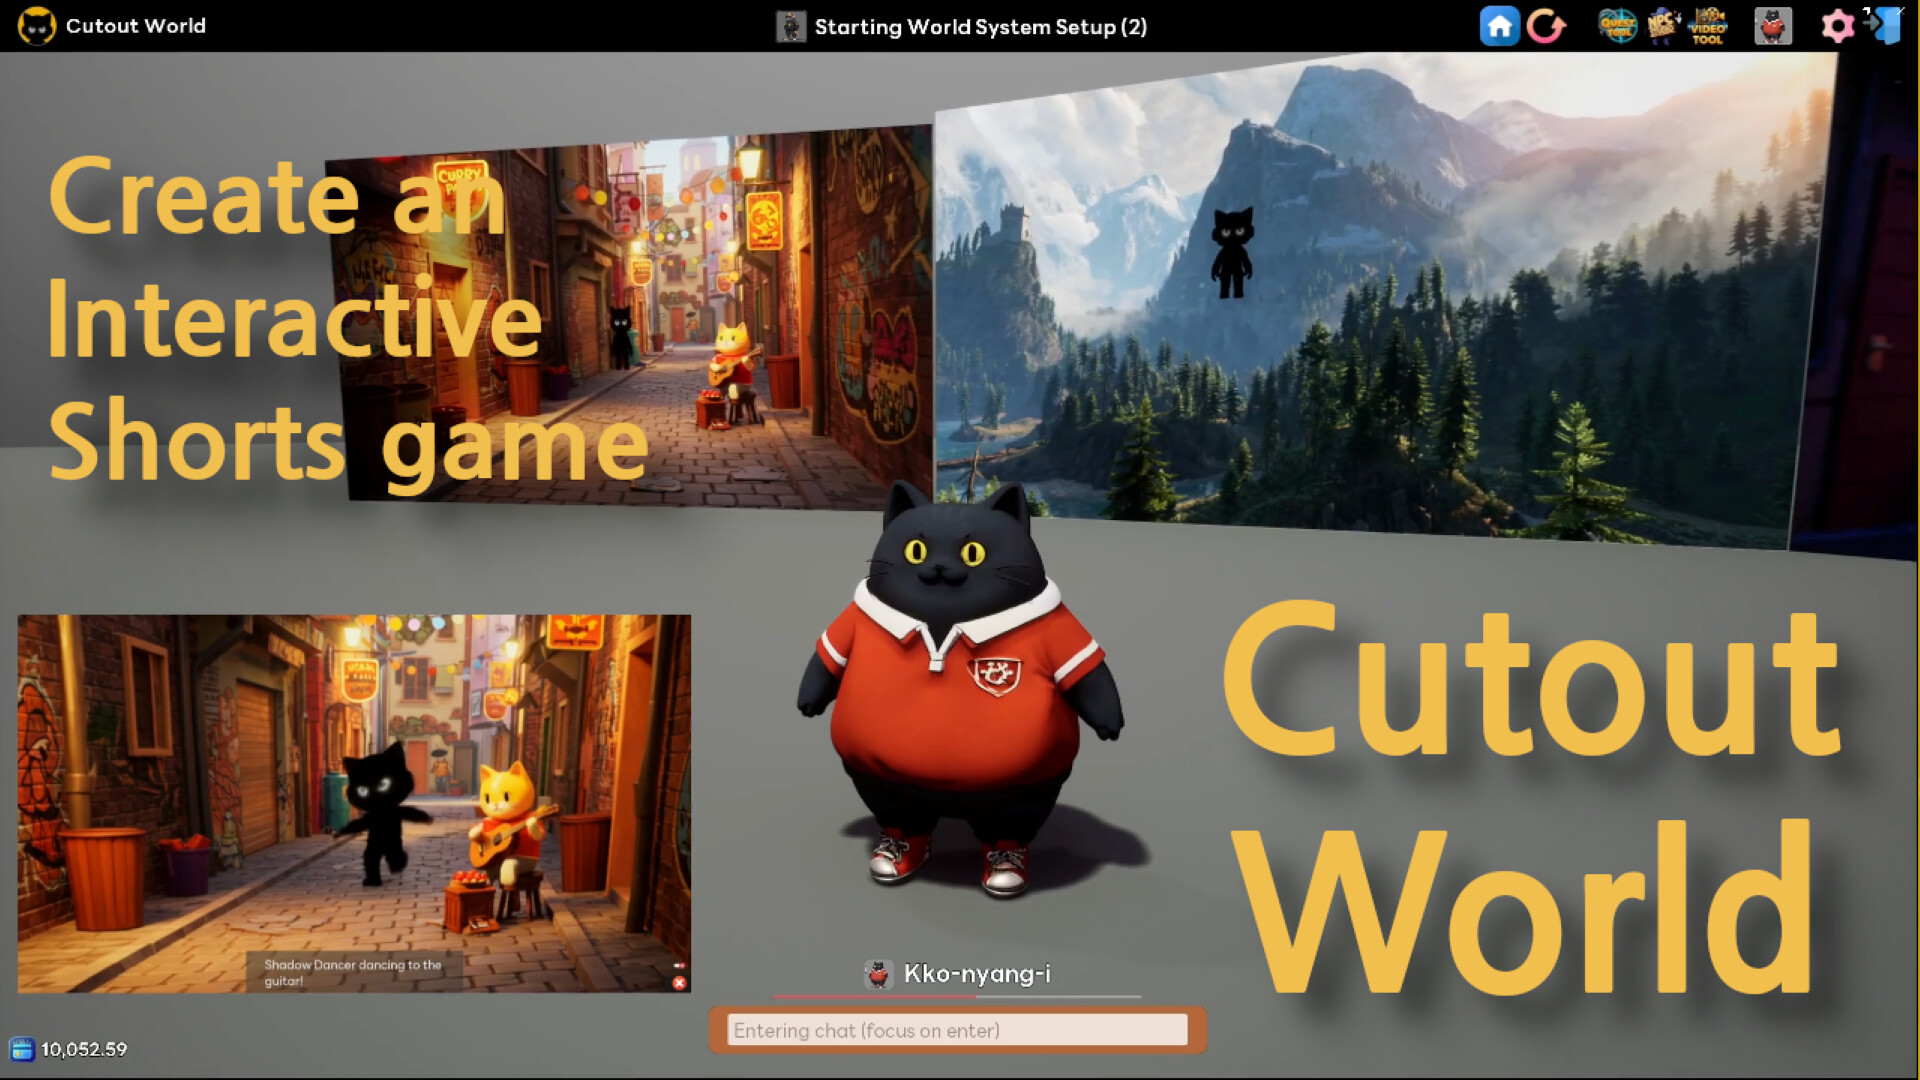Go to the Home screen
The image size is (1920, 1080).
pyautogui.click(x=1499, y=26)
